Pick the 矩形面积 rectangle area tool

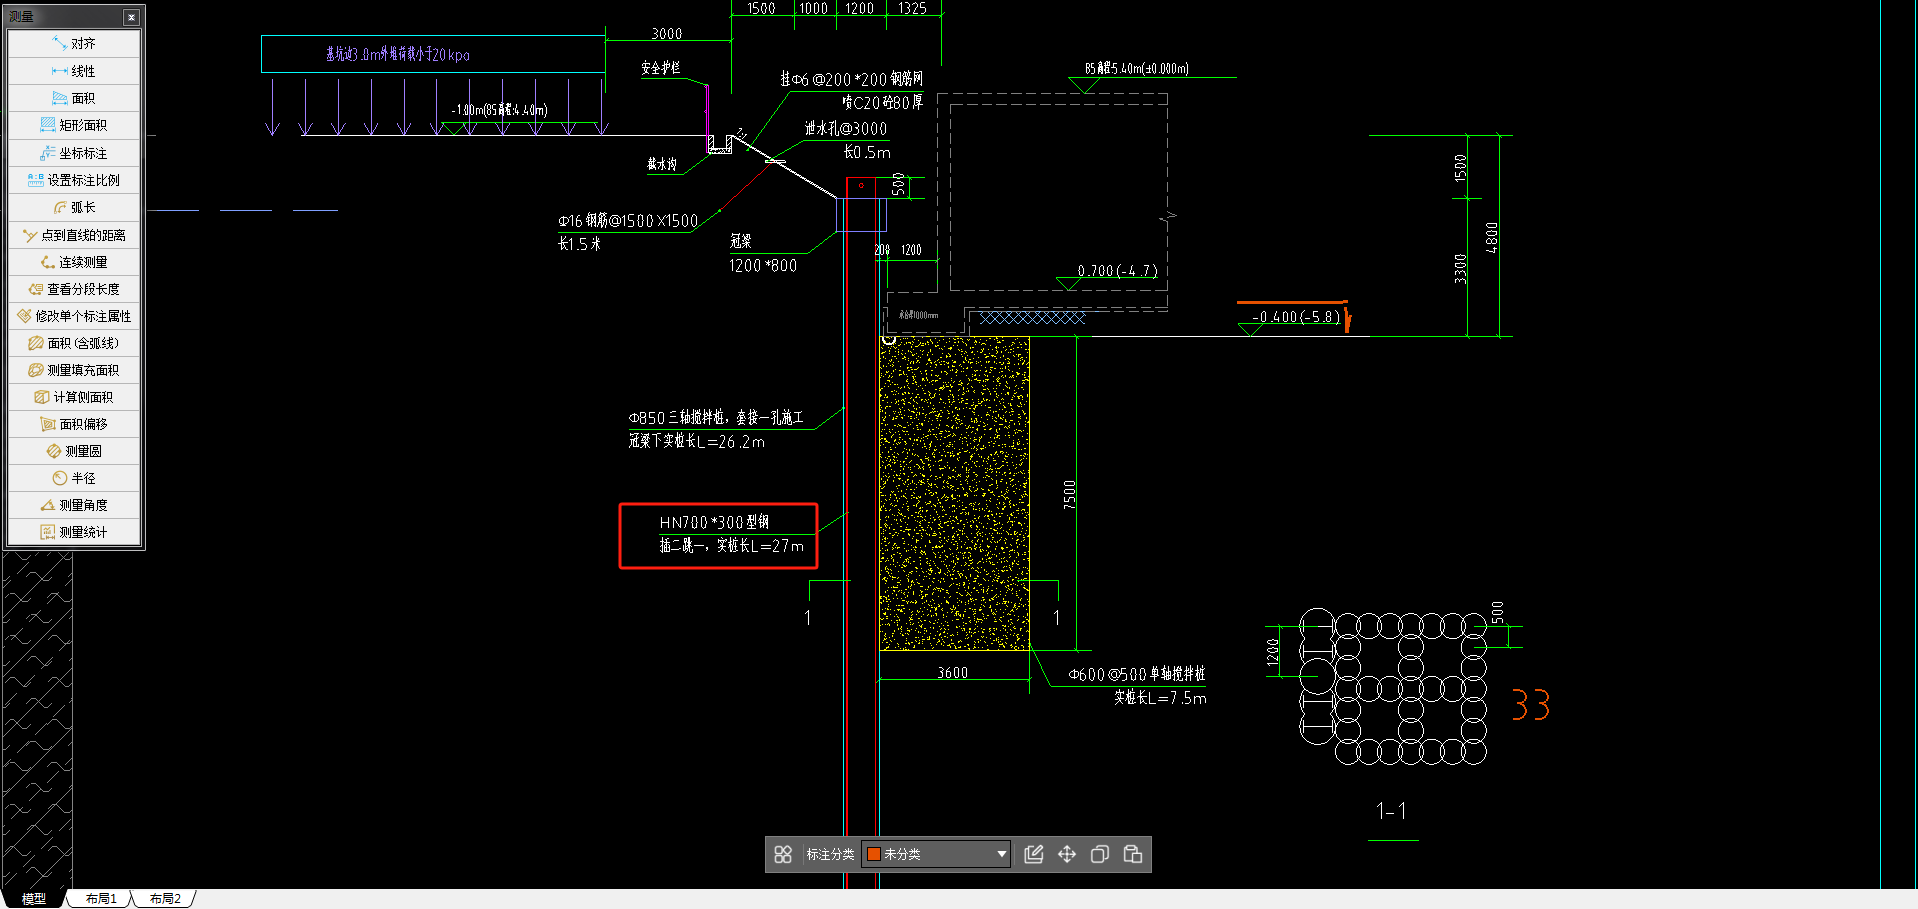click(x=74, y=125)
